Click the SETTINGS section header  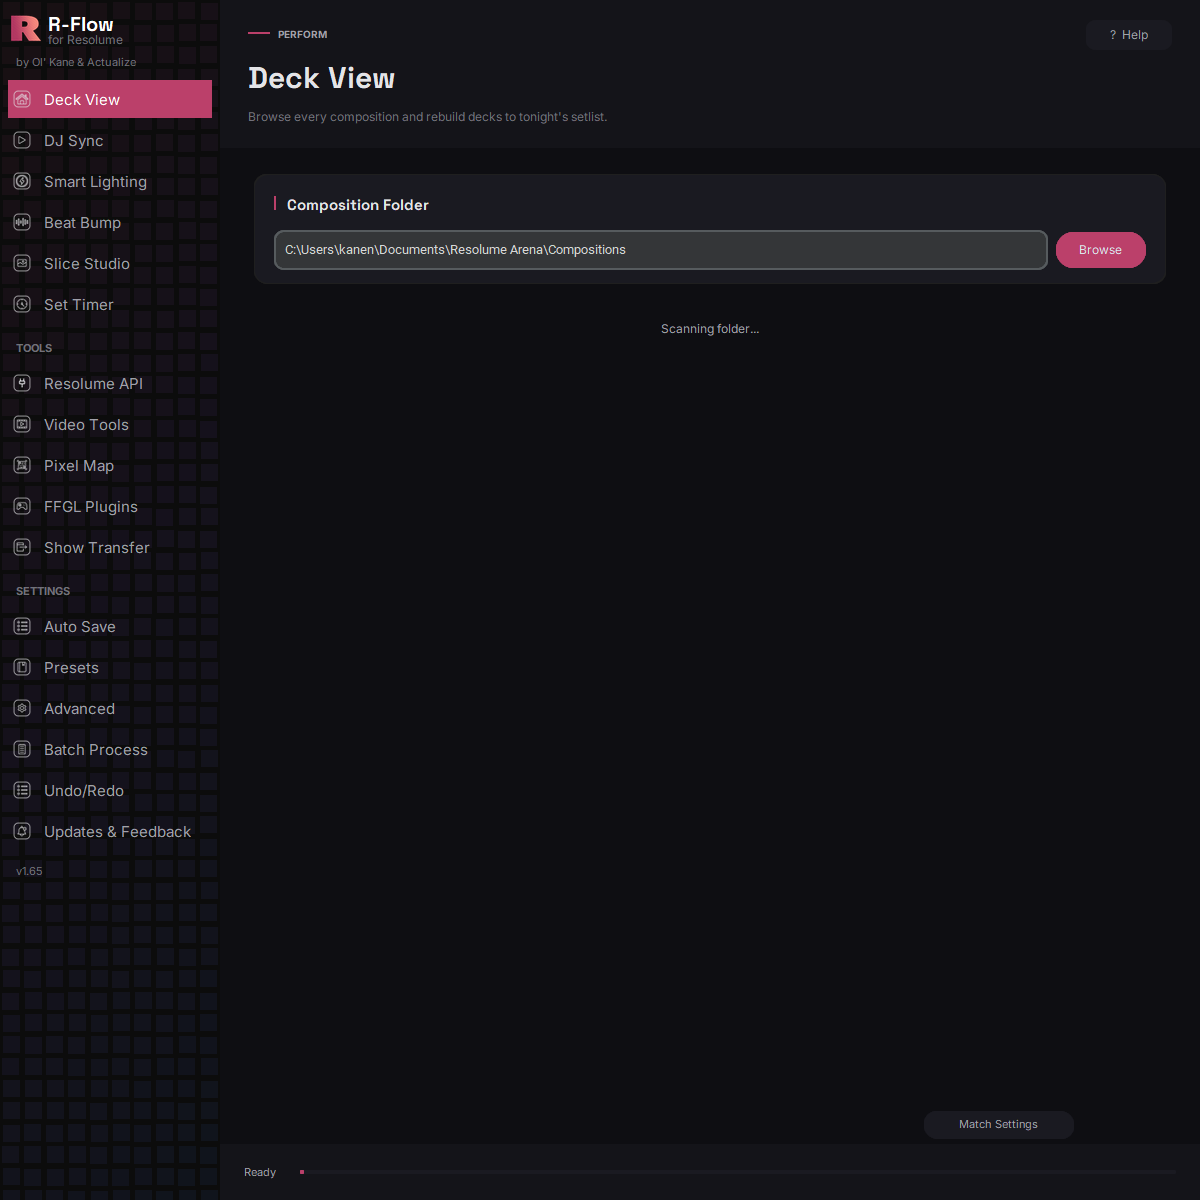pyautogui.click(x=43, y=591)
